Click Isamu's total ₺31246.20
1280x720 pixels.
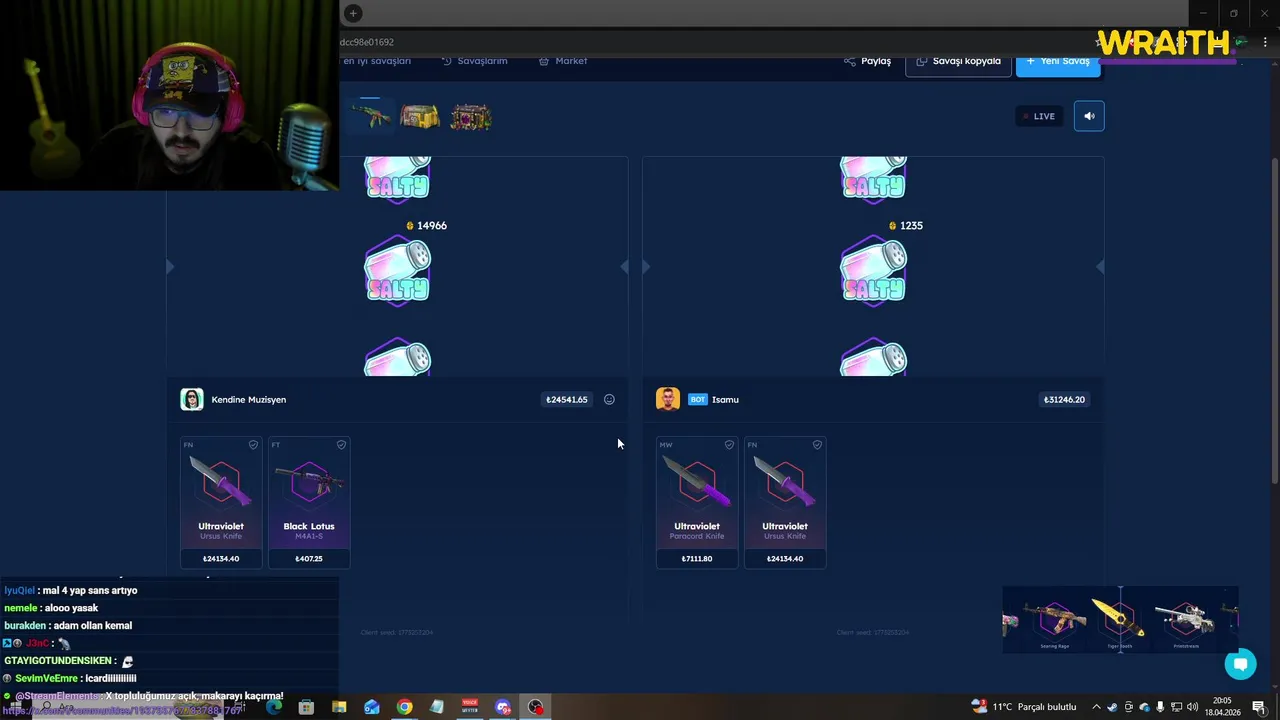1064,400
